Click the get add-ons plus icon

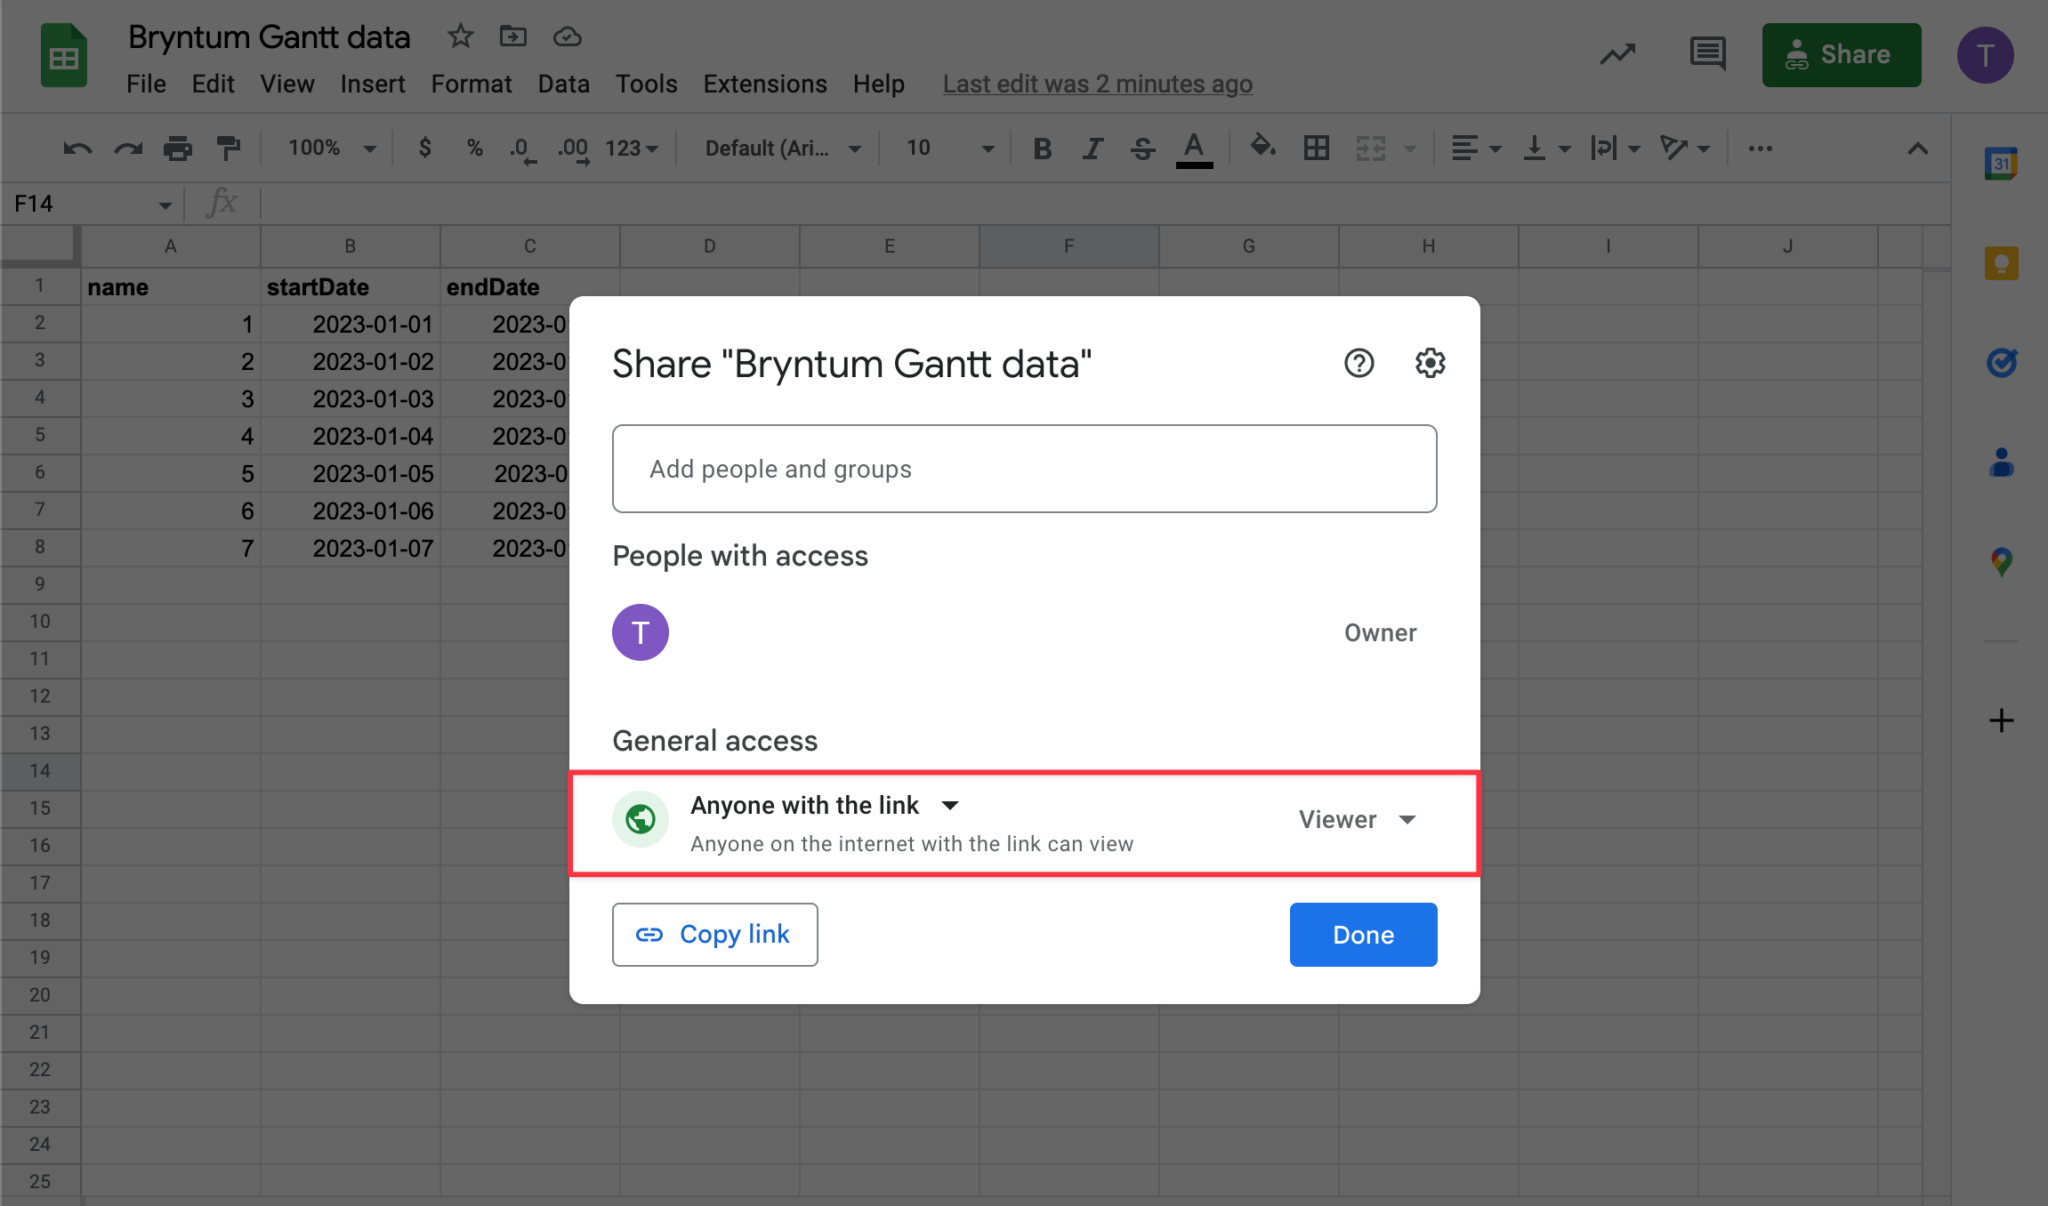(x=2001, y=720)
